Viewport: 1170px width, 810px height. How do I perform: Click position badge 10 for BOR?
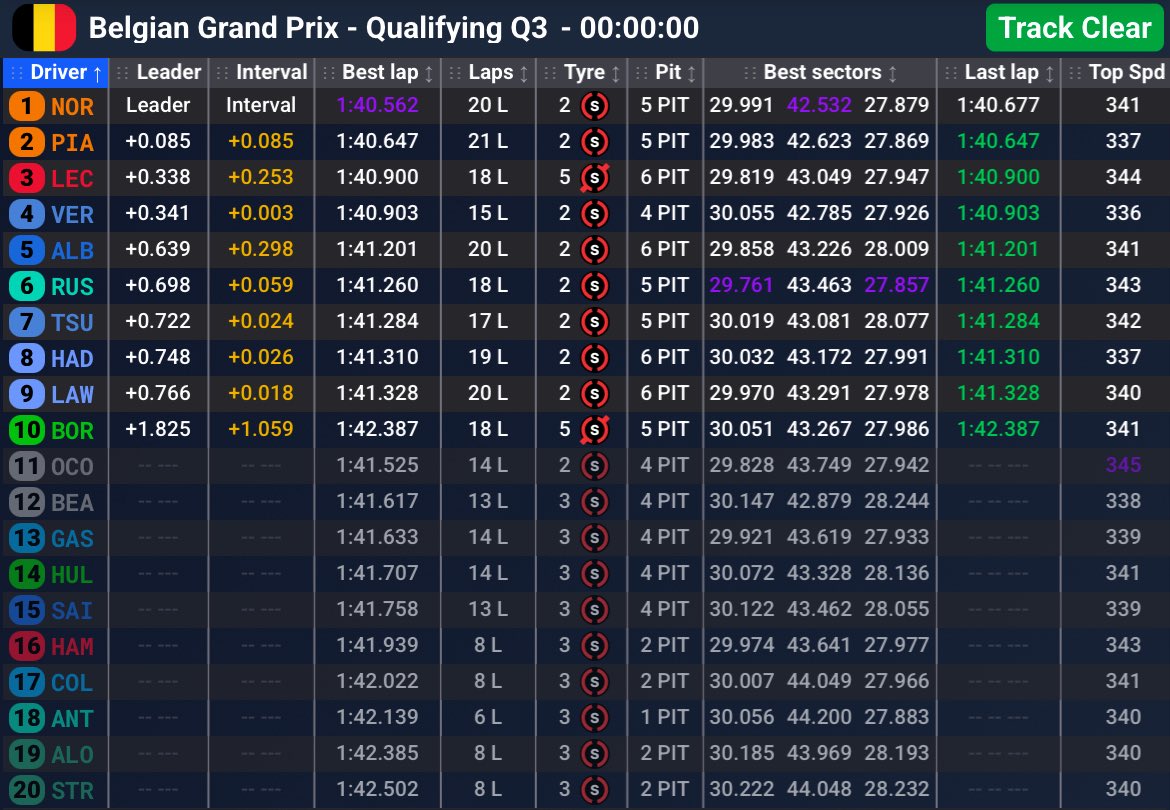[x=27, y=430]
